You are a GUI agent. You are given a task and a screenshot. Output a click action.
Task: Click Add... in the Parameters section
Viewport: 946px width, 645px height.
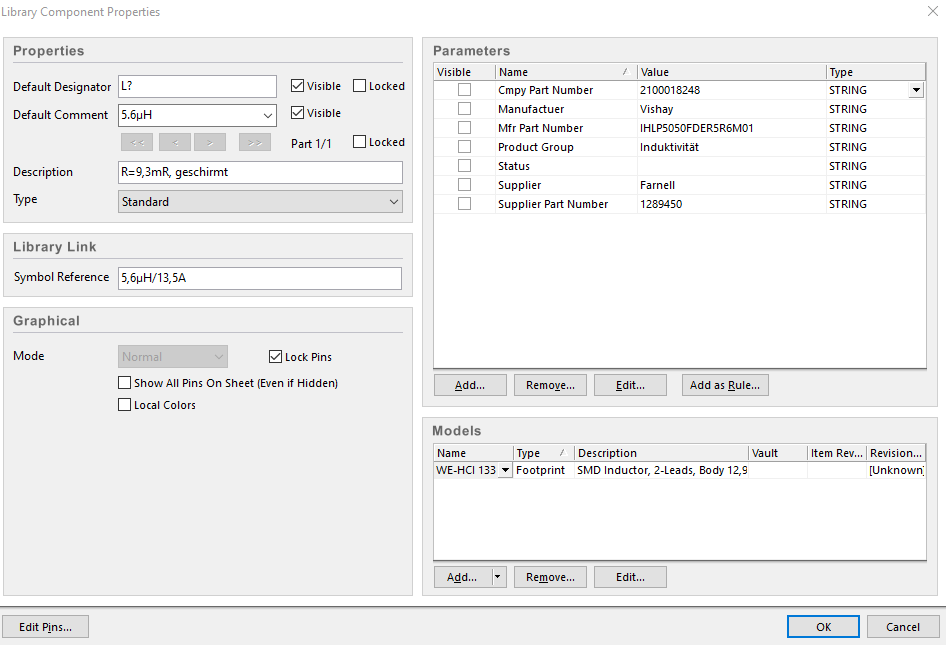(470, 385)
